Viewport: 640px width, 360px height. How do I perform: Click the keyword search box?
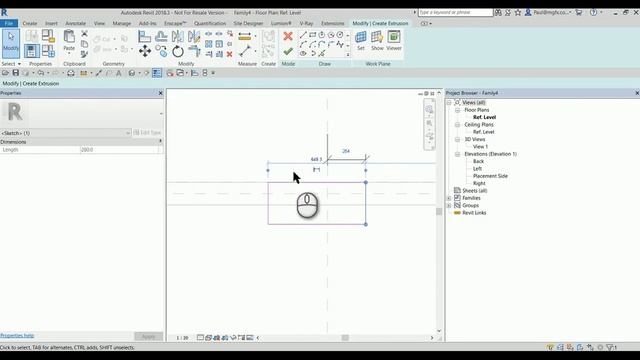[456, 13]
